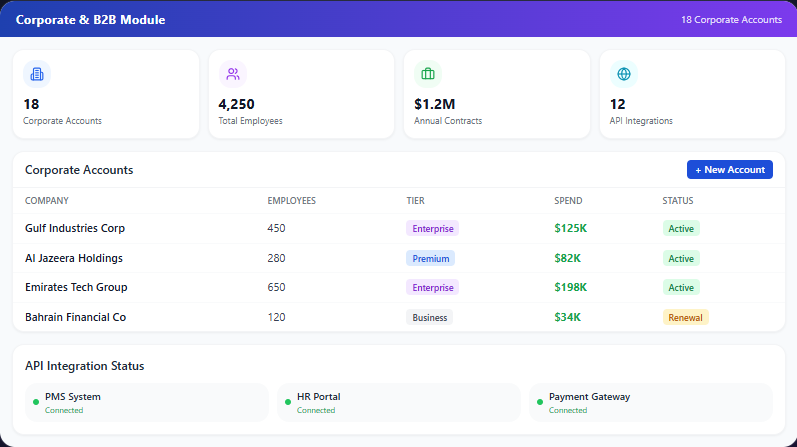Click Enterprise tier badge for Gulf Industries Corp
797x447 pixels.
click(x=433, y=228)
